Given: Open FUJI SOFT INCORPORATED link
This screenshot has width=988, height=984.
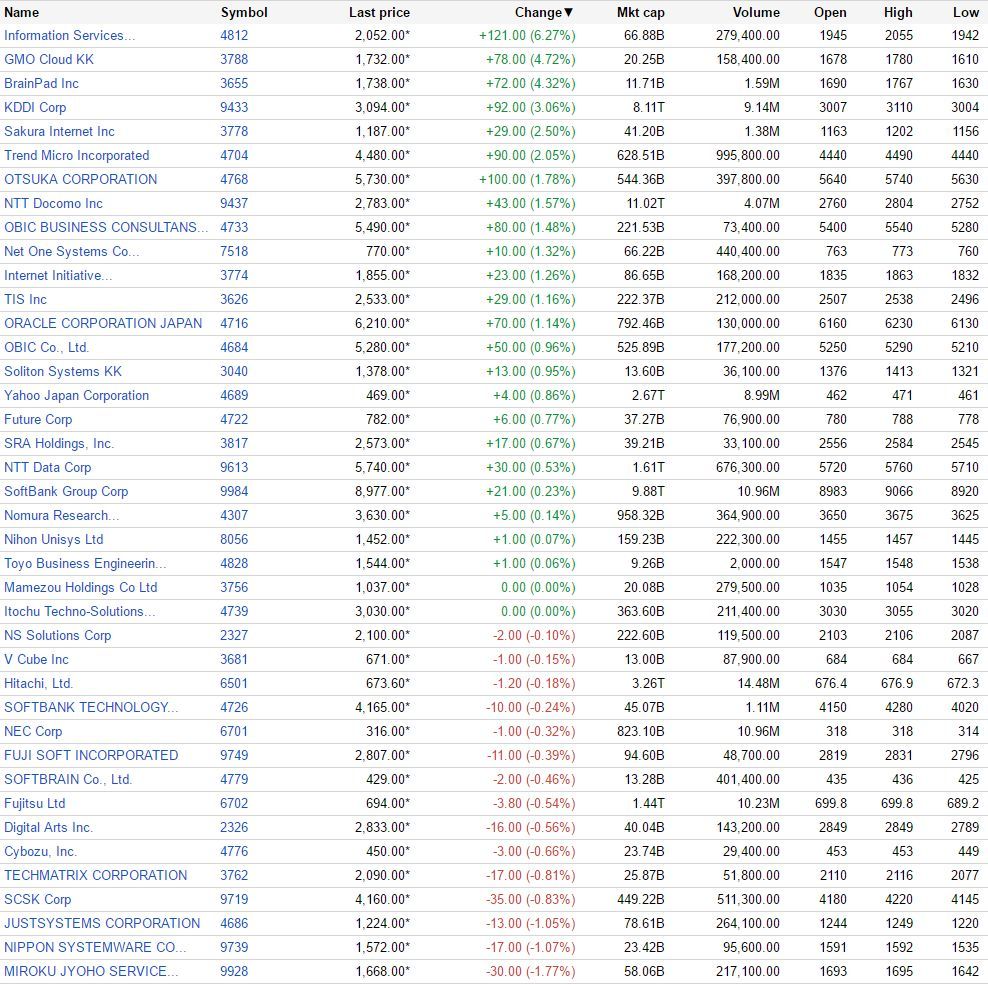Looking at the screenshot, I should coord(91,755).
